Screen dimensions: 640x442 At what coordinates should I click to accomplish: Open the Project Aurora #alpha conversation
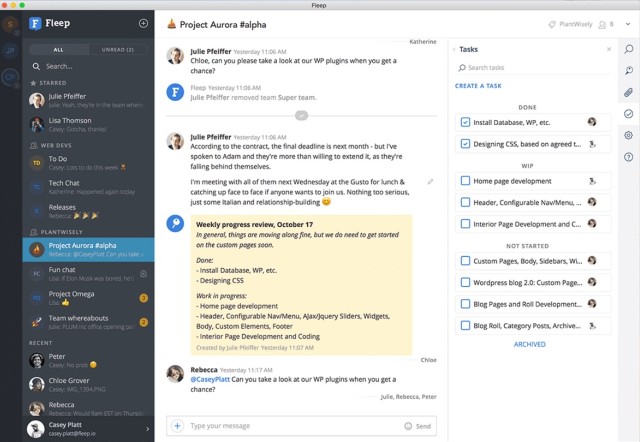tap(88, 250)
